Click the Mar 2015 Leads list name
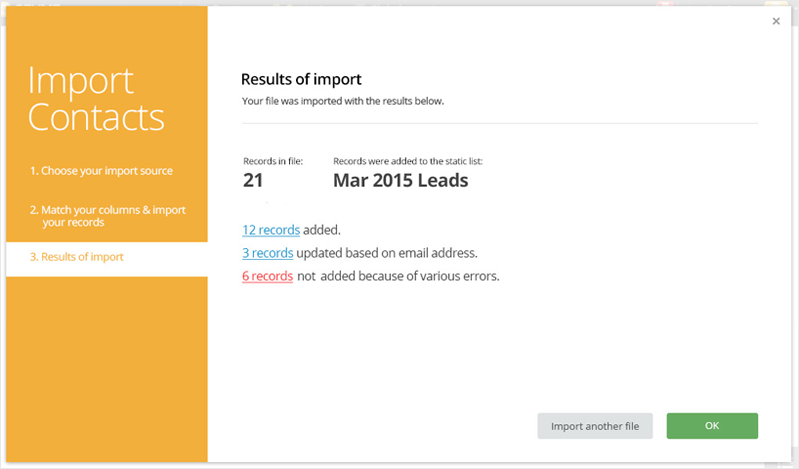 tap(400, 181)
